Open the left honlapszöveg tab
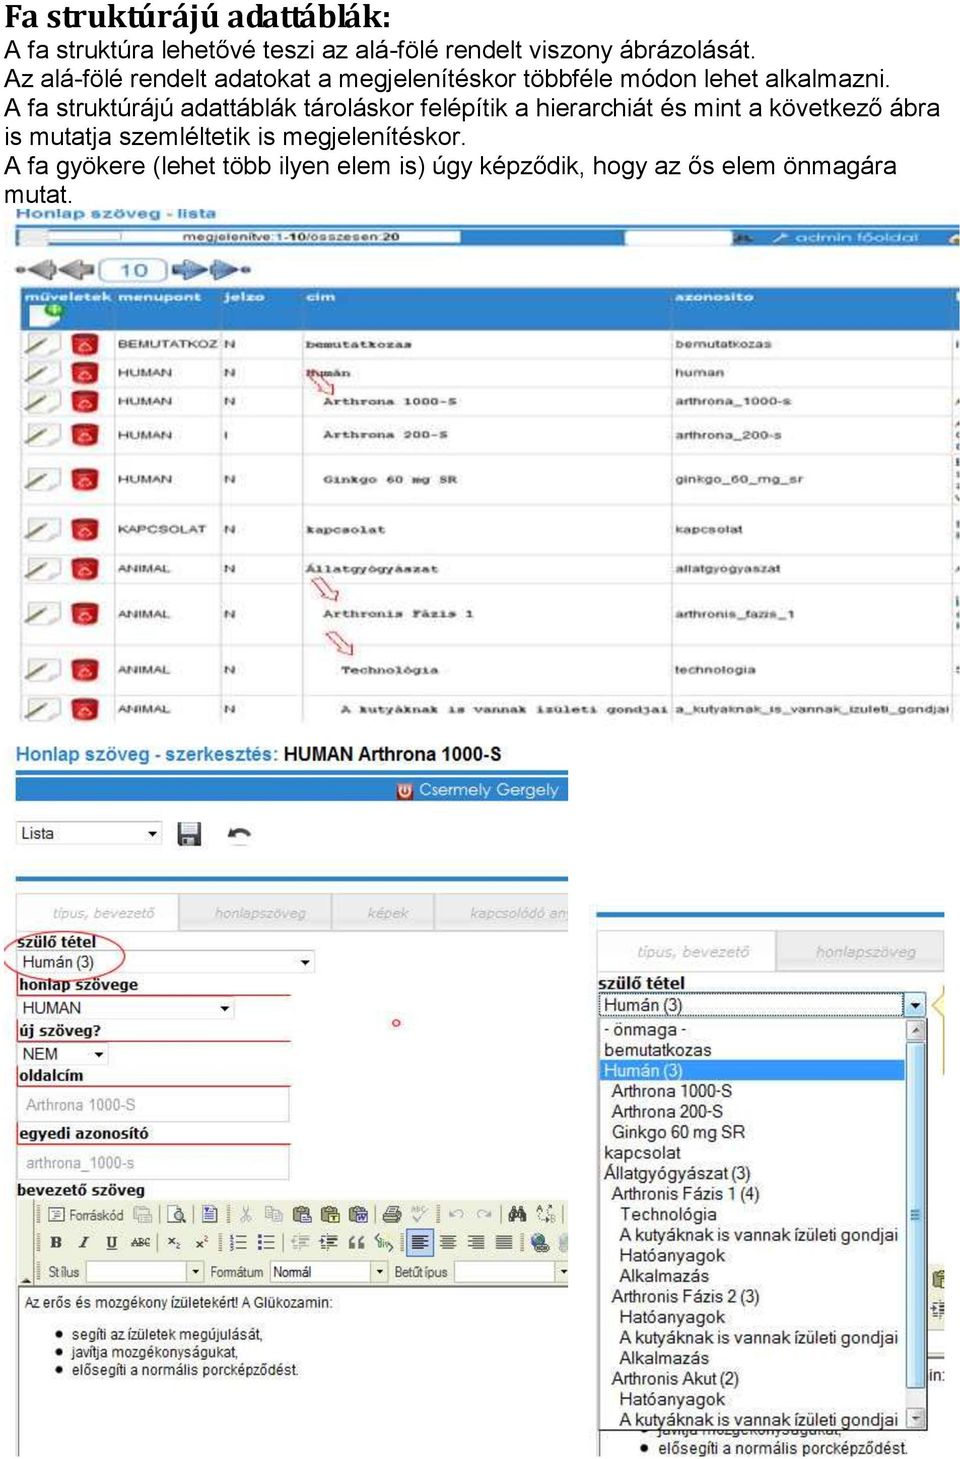960x1459 pixels. (259, 913)
